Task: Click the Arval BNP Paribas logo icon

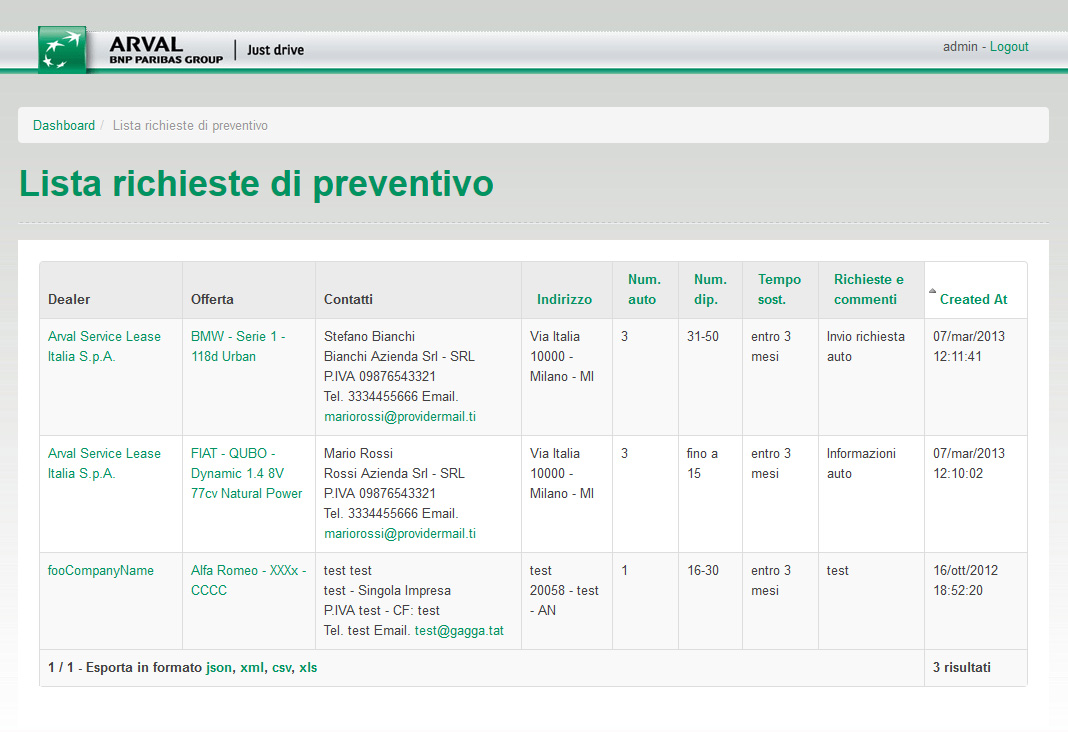Action: pos(63,49)
